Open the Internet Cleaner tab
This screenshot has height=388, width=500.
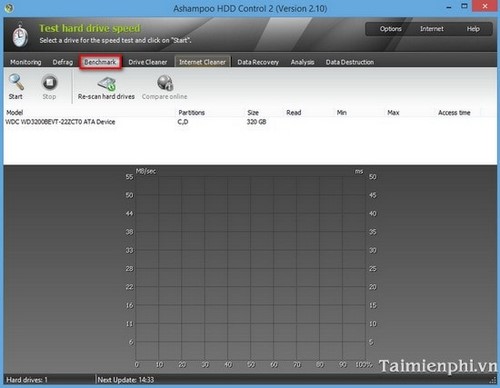coord(202,62)
